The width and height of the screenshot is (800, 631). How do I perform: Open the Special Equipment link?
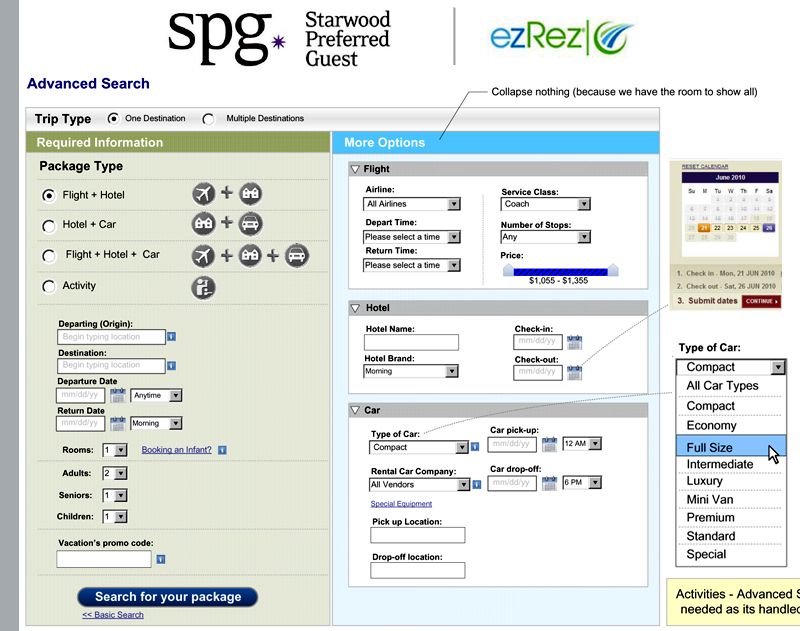(401, 504)
